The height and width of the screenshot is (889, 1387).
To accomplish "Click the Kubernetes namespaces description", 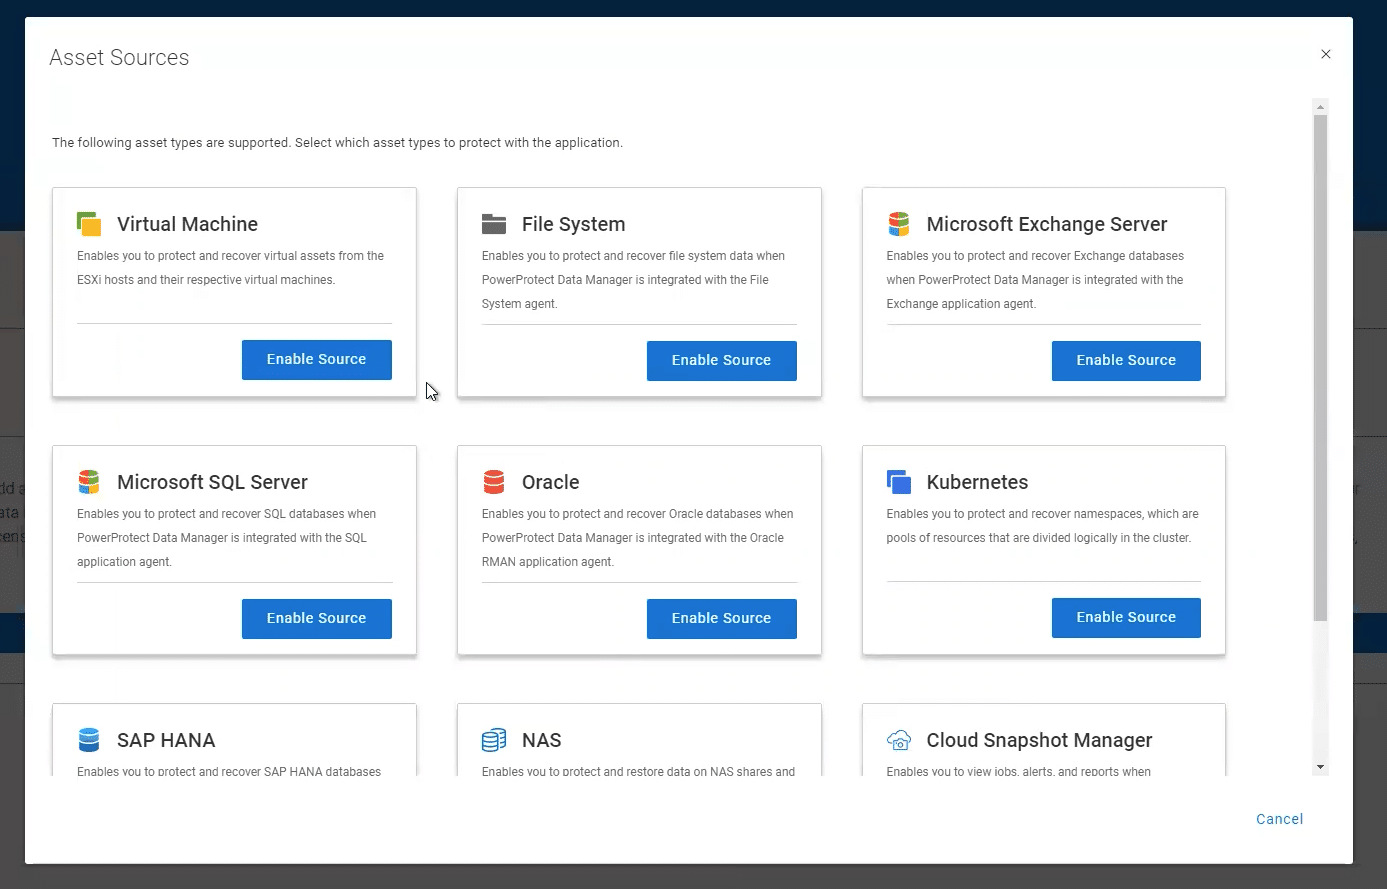I will (x=1042, y=526).
